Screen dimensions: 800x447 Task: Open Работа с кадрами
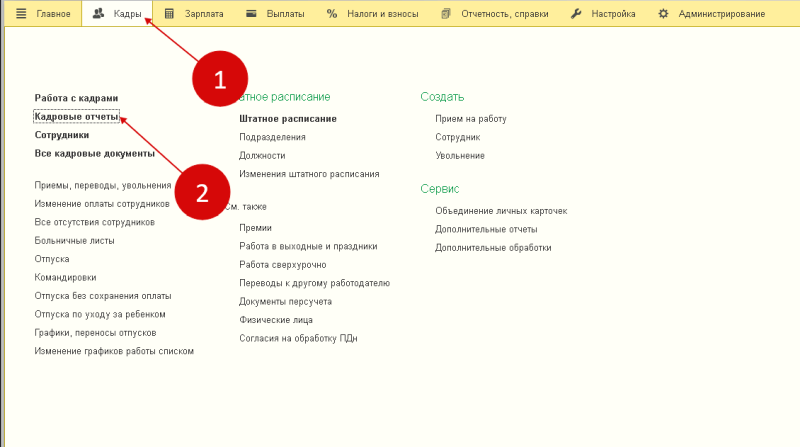coord(77,98)
